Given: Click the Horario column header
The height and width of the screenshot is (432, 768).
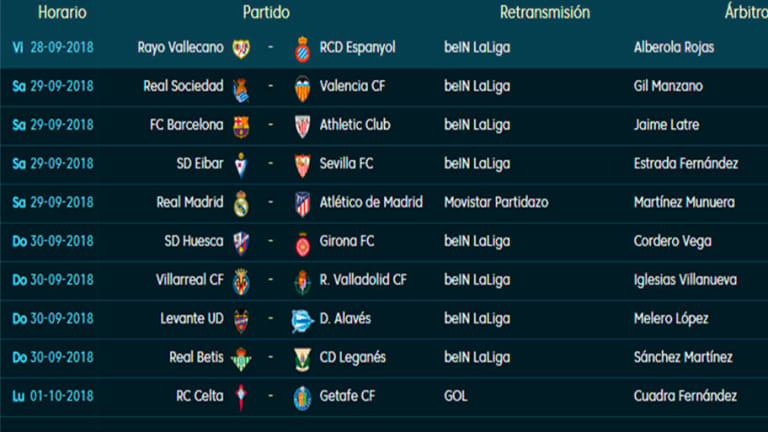Looking at the screenshot, I should (62, 13).
